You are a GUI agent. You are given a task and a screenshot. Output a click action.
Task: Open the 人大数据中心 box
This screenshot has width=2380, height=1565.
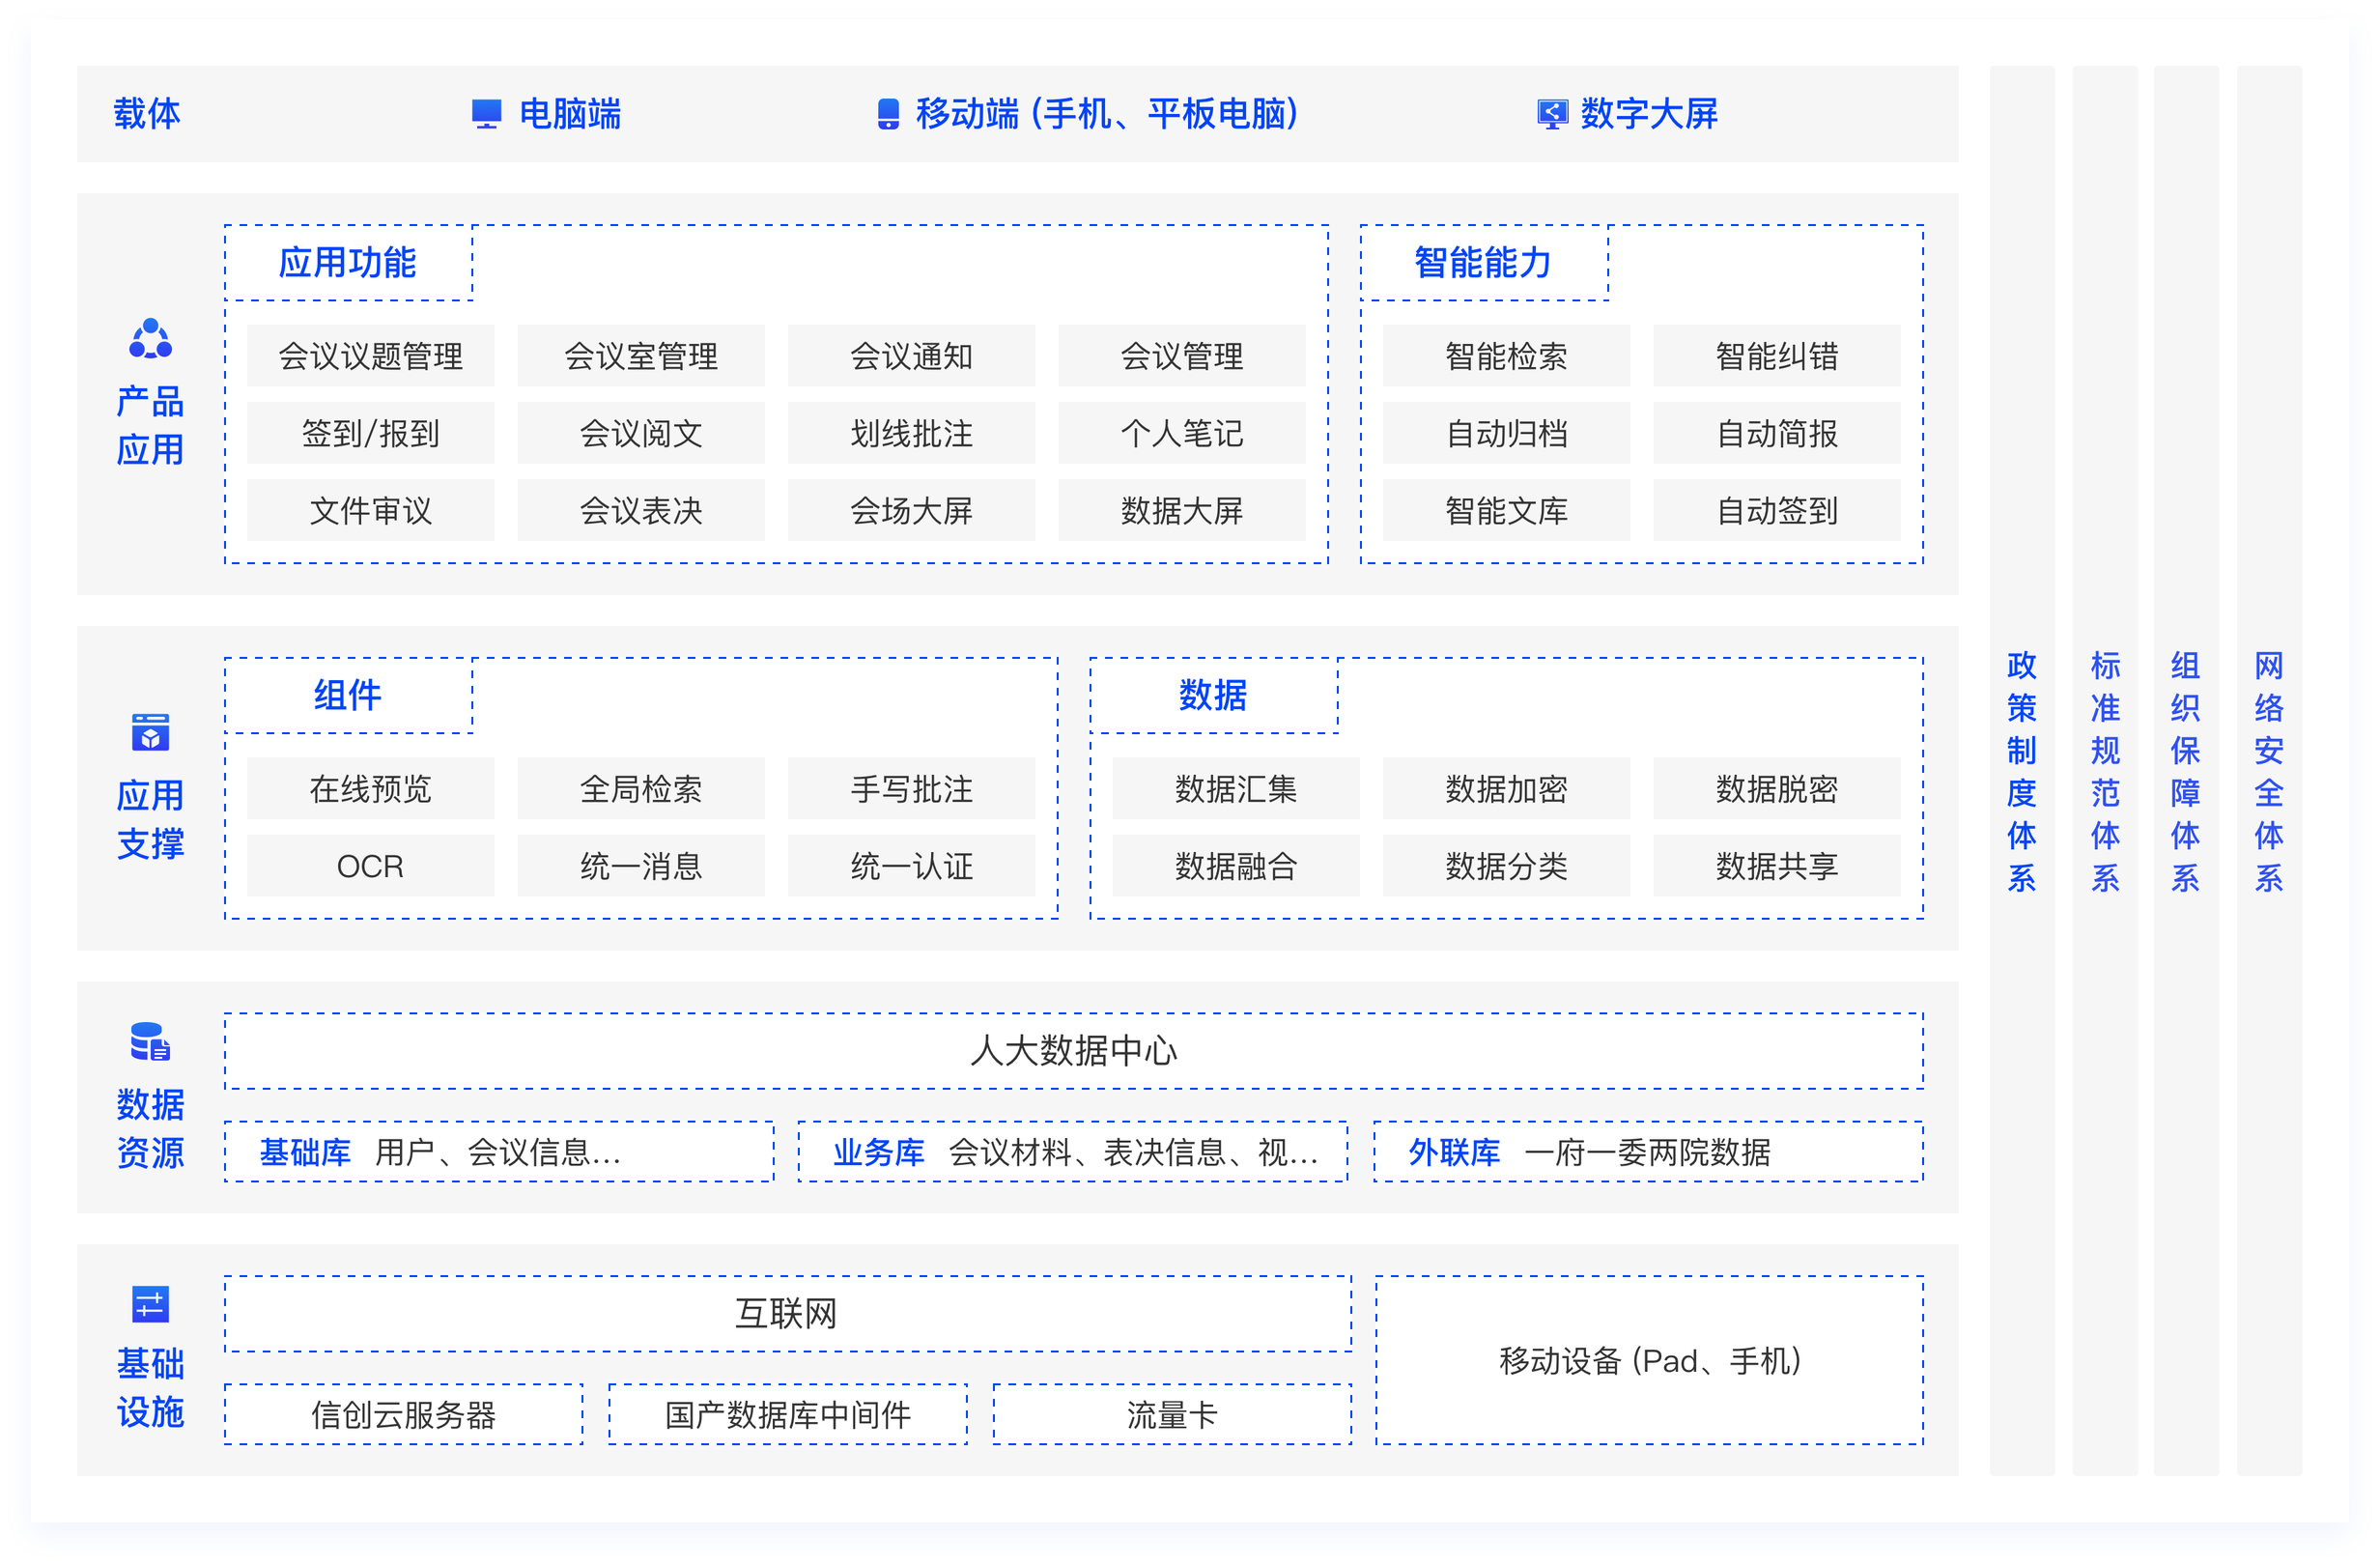click(1073, 1051)
